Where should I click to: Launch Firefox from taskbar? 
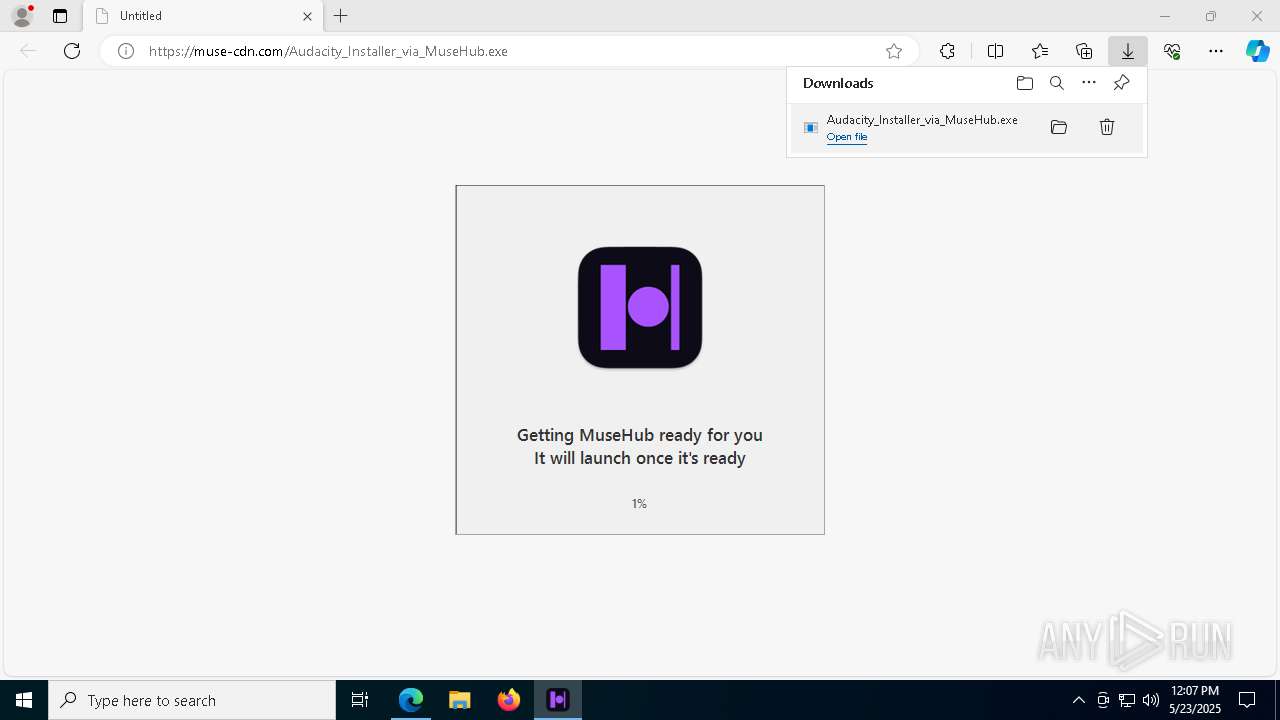point(509,700)
